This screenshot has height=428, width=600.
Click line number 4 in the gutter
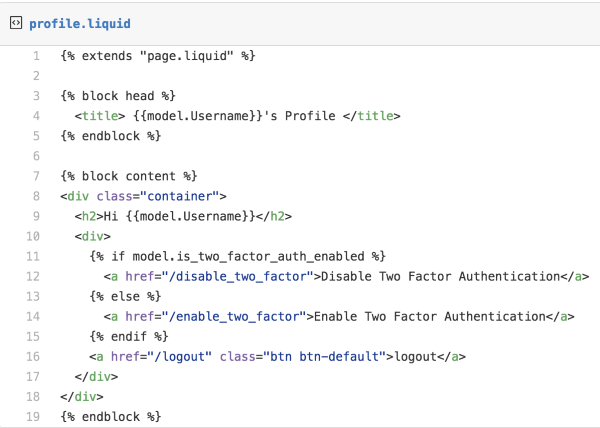point(36,116)
